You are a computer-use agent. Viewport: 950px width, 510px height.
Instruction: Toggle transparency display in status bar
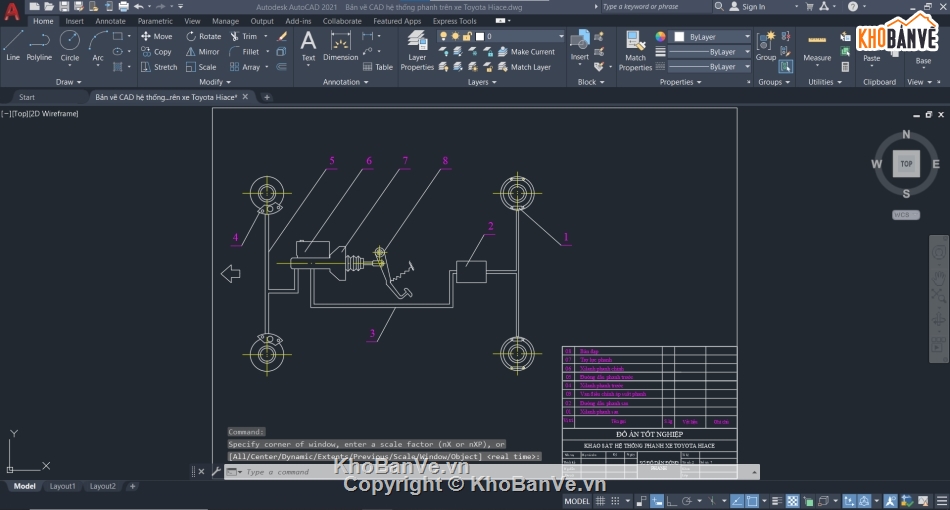click(x=792, y=501)
